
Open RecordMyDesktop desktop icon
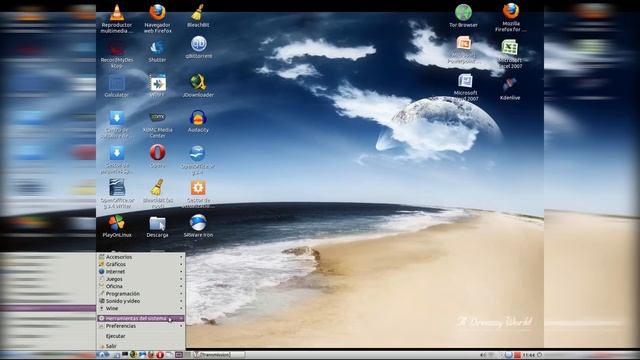[x=117, y=49]
